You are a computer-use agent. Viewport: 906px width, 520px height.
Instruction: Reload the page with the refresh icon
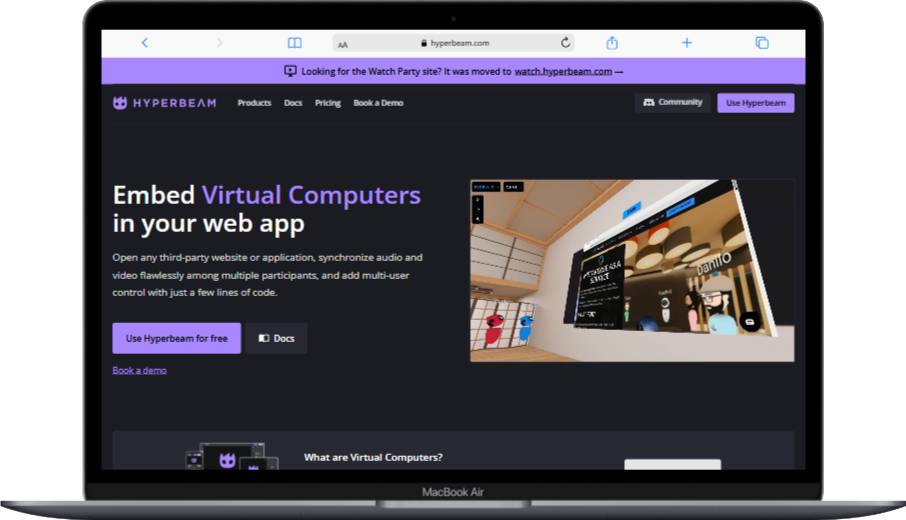click(x=566, y=42)
